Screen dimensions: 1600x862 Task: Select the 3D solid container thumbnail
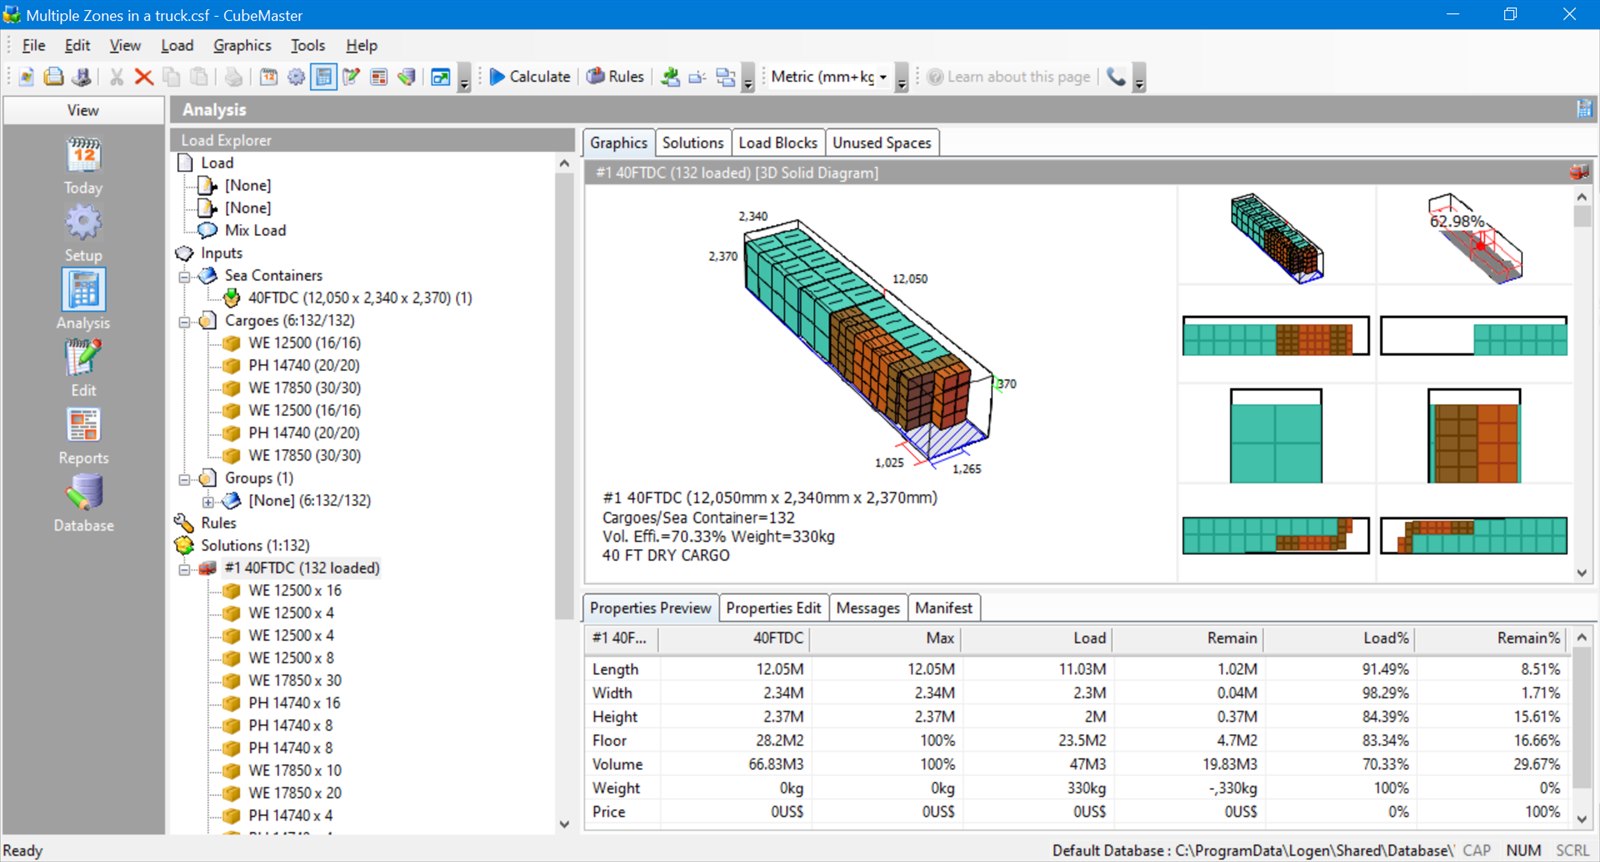point(1276,236)
